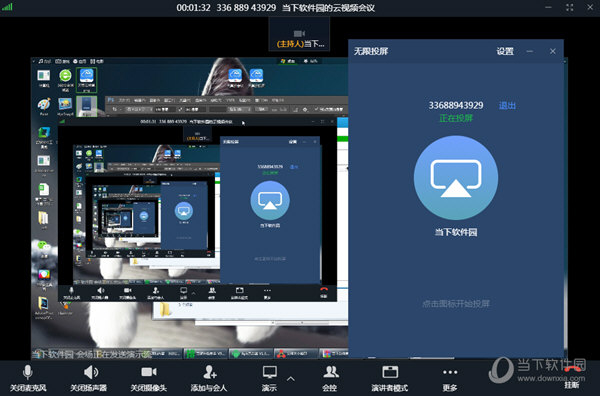Screen dimensions: 600x396
Task: Click the 退出 link beside the meeting number
Action: (x=507, y=105)
